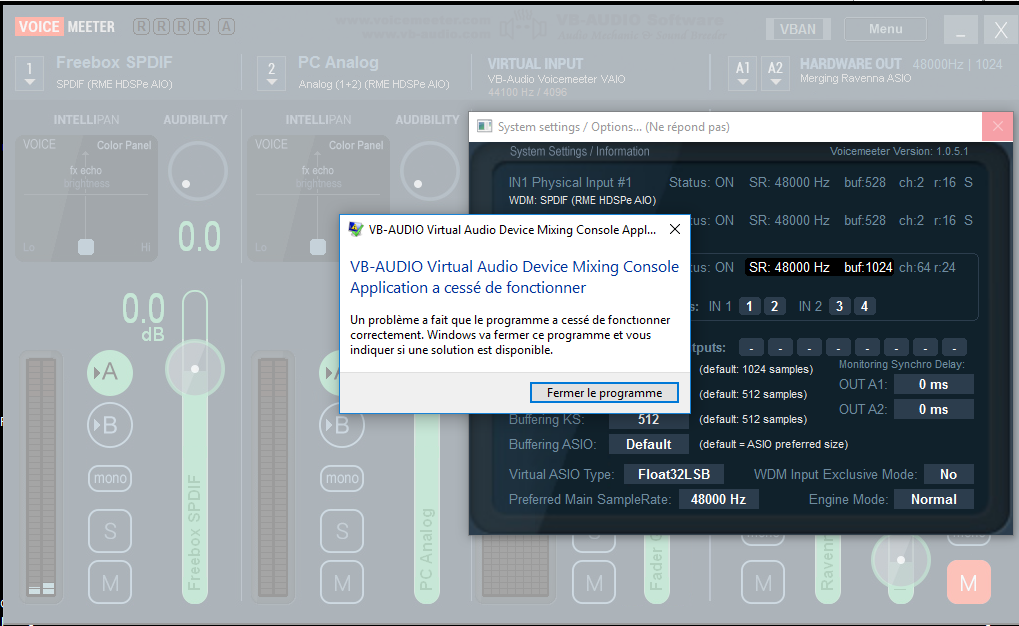Click the PC Analog Intellipan Color Panel handle
This screenshot has height=626, width=1019.
tap(318, 247)
